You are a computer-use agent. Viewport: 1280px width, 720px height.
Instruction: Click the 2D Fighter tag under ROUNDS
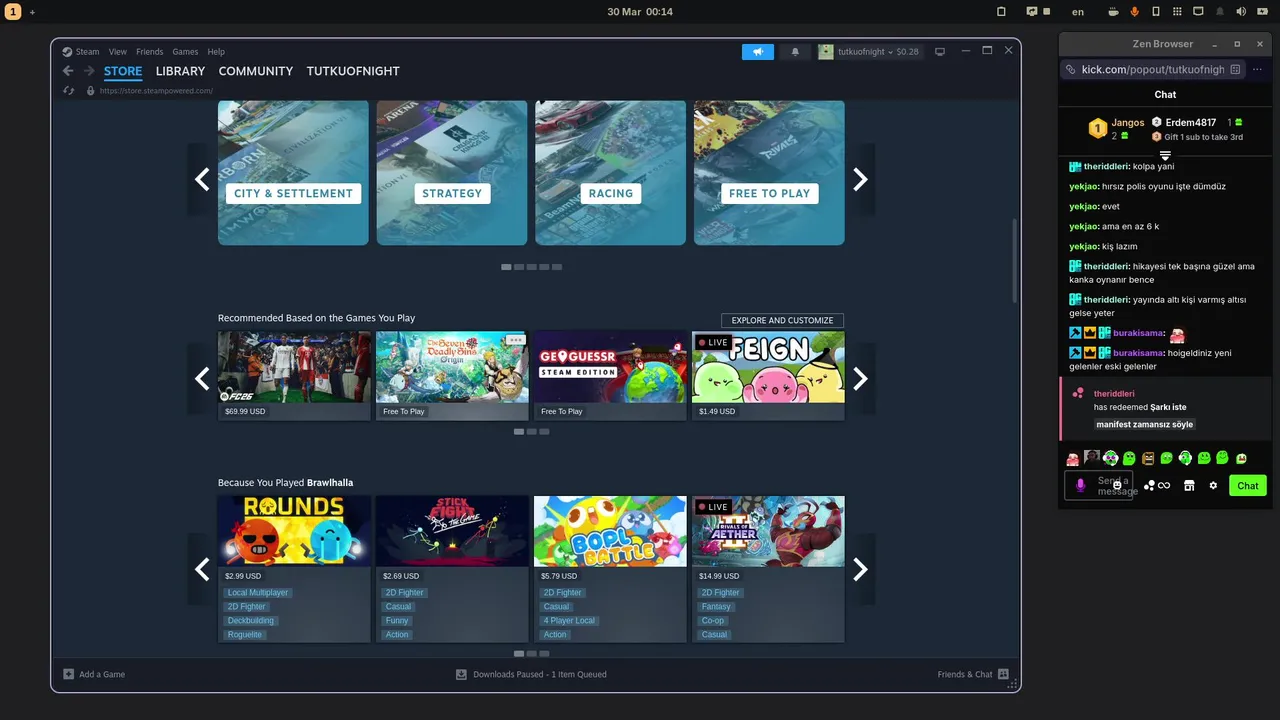click(246, 606)
